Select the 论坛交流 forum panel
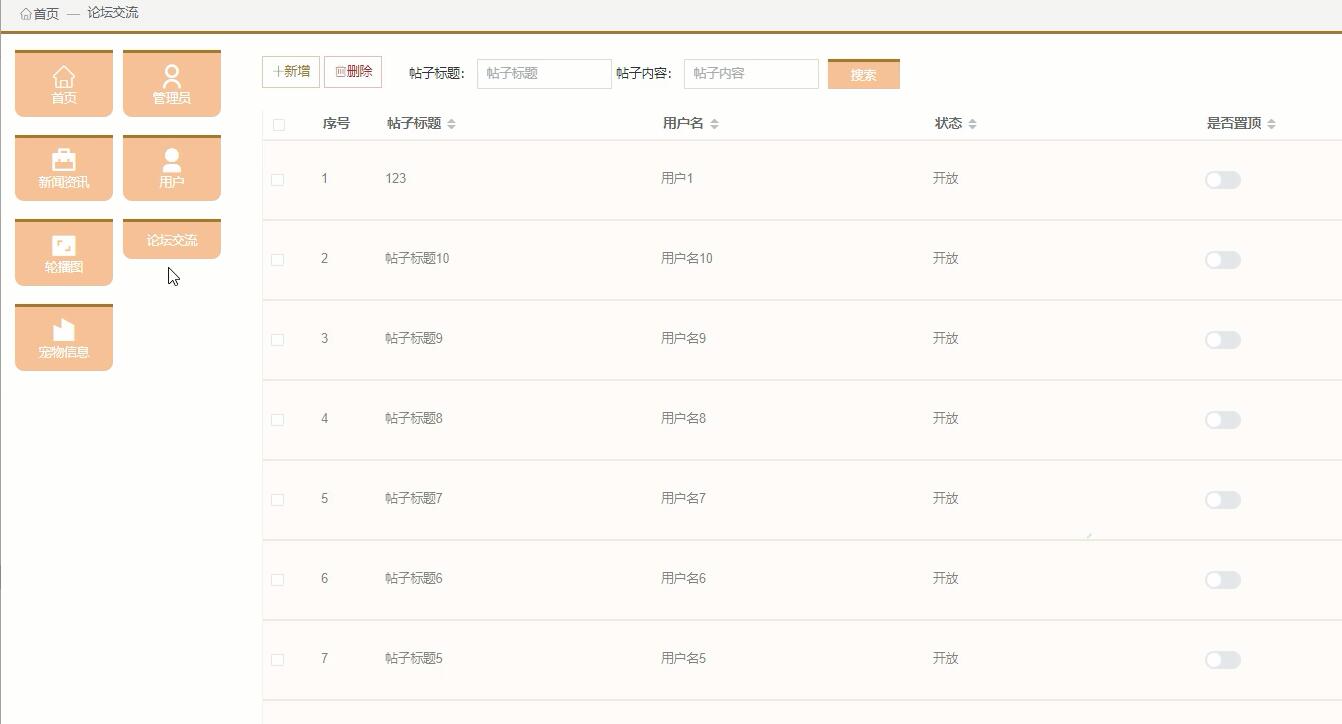Viewport: 1342px width, 724px height. point(171,238)
